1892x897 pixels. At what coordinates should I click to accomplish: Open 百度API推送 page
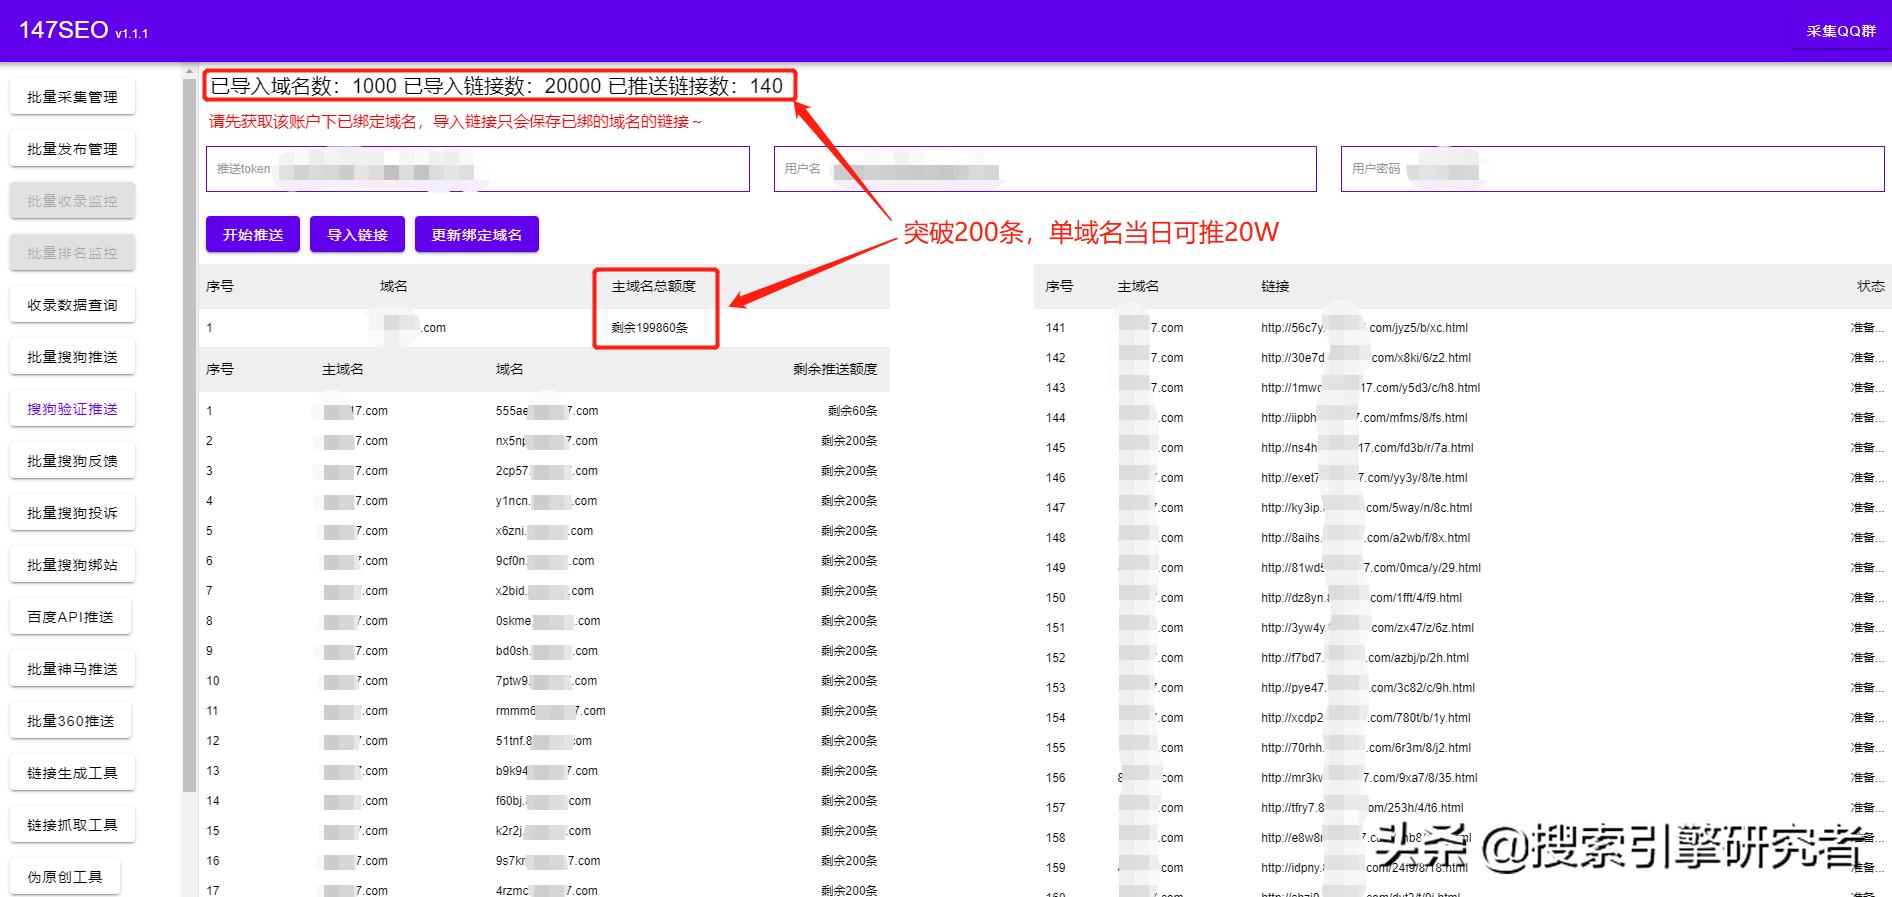tap(70, 617)
